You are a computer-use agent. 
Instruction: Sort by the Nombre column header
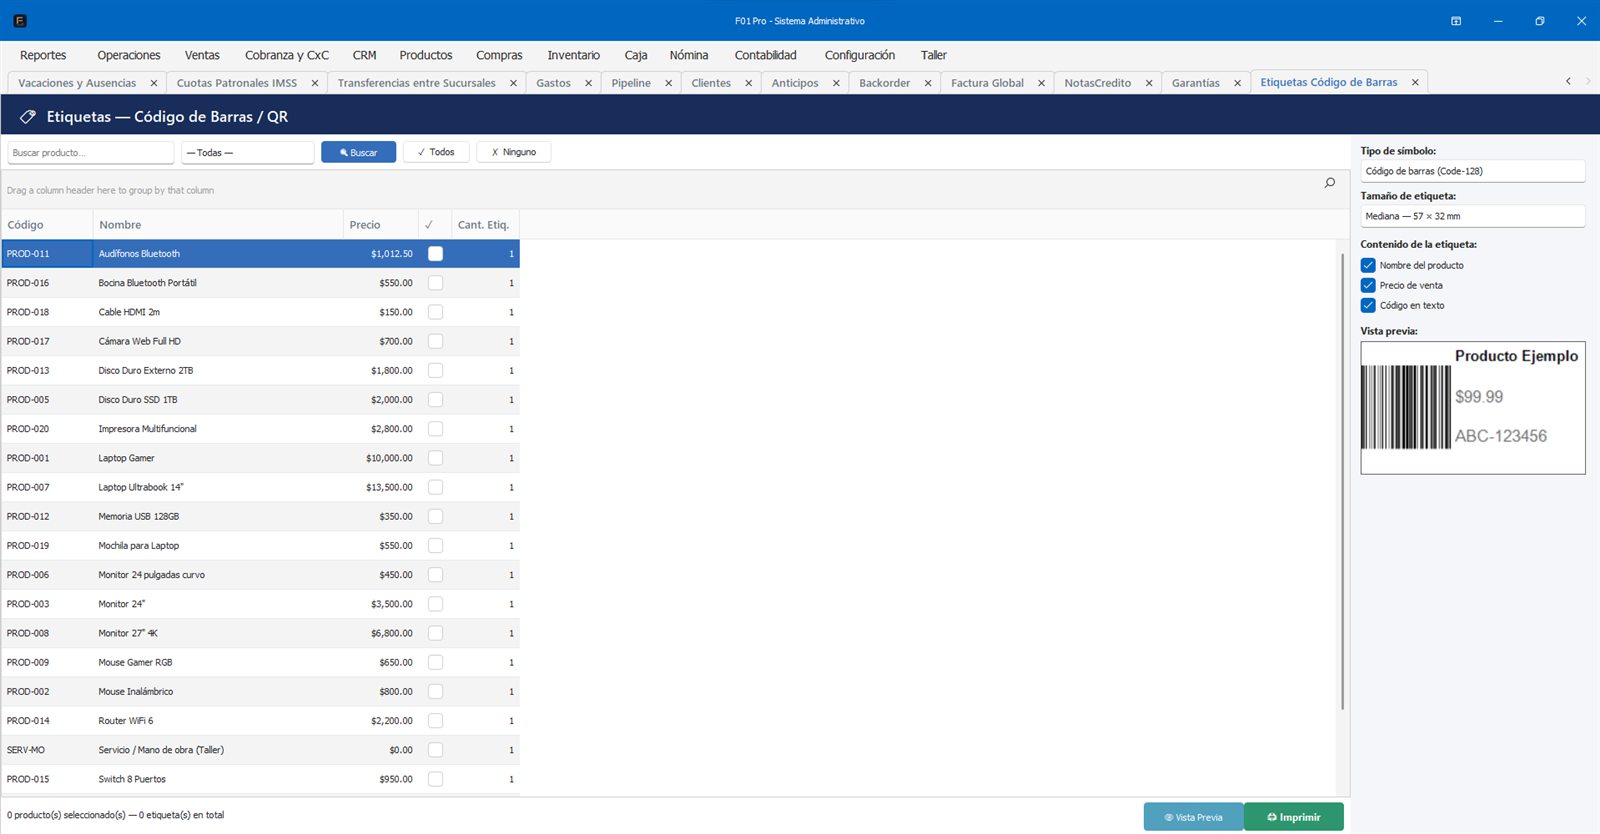click(218, 225)
